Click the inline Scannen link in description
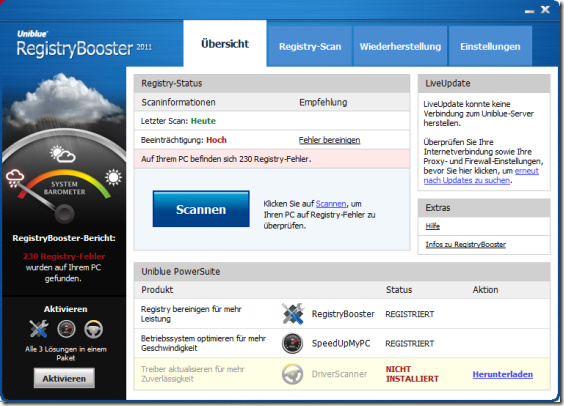This screenshot has height=406, width=564. (331, 204)
